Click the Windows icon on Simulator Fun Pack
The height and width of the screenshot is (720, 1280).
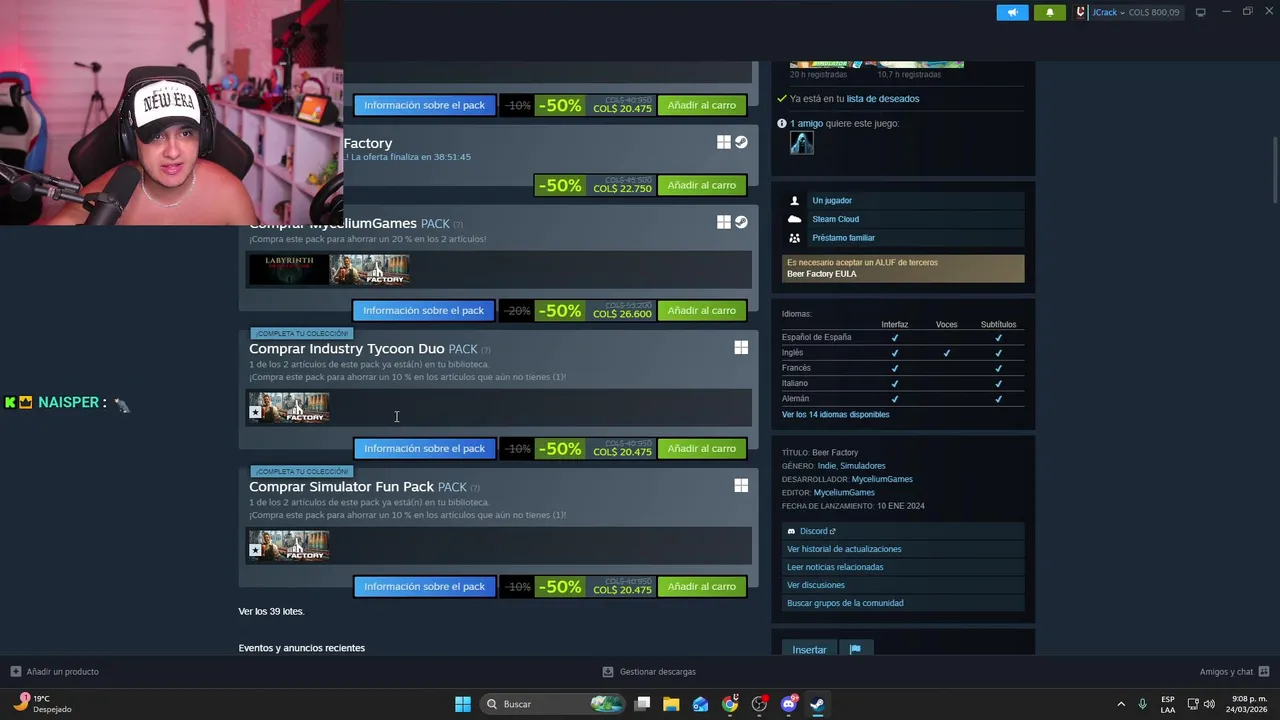741,485
